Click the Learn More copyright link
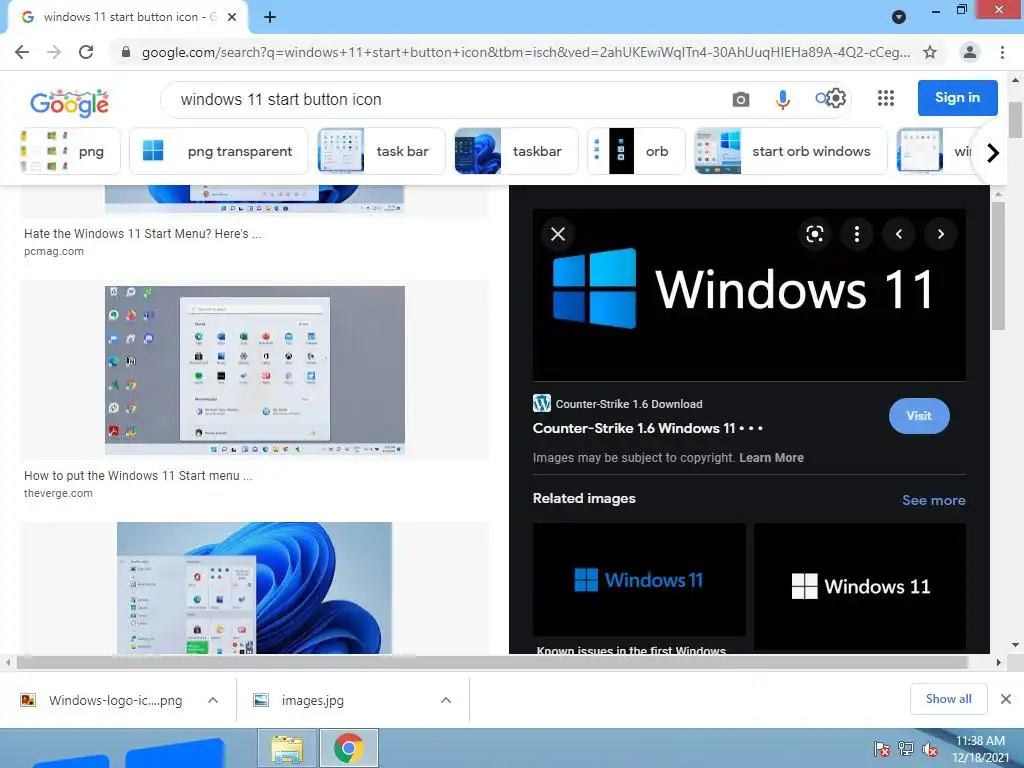The width and height of the screenshot is (1024, 768). click(x=771, y=458)
